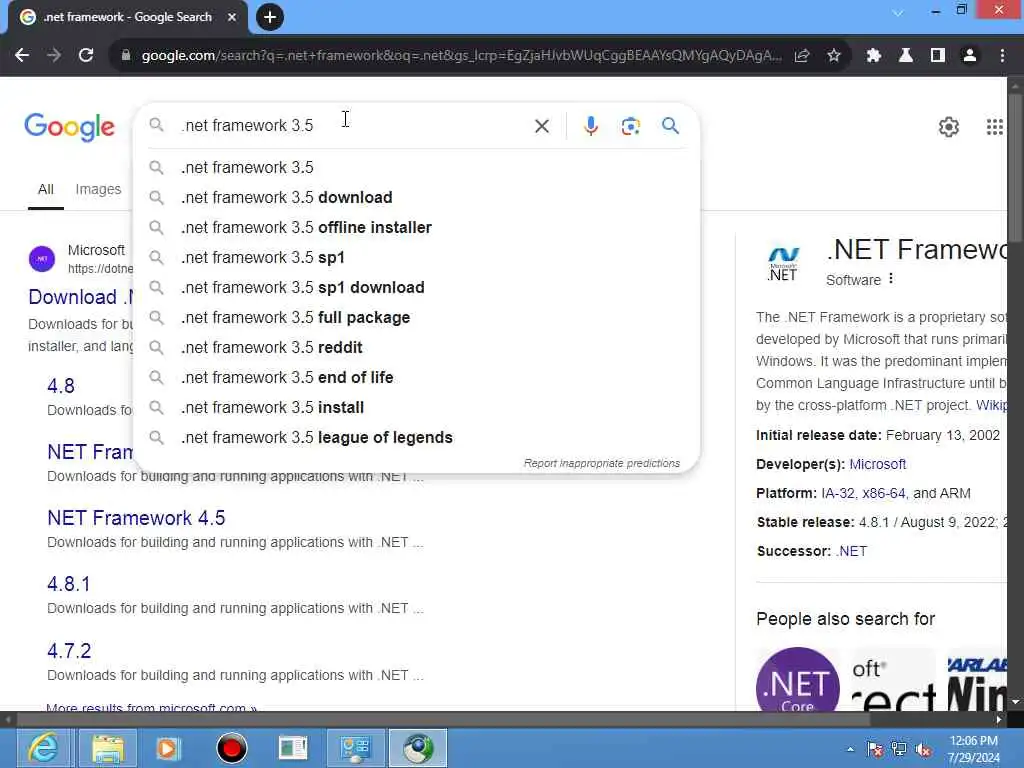The width and height of the screenshot is (1024, 768).
Task: Select suggestion '.net framework 3.5 download'
Action: [x=416, y=197]
